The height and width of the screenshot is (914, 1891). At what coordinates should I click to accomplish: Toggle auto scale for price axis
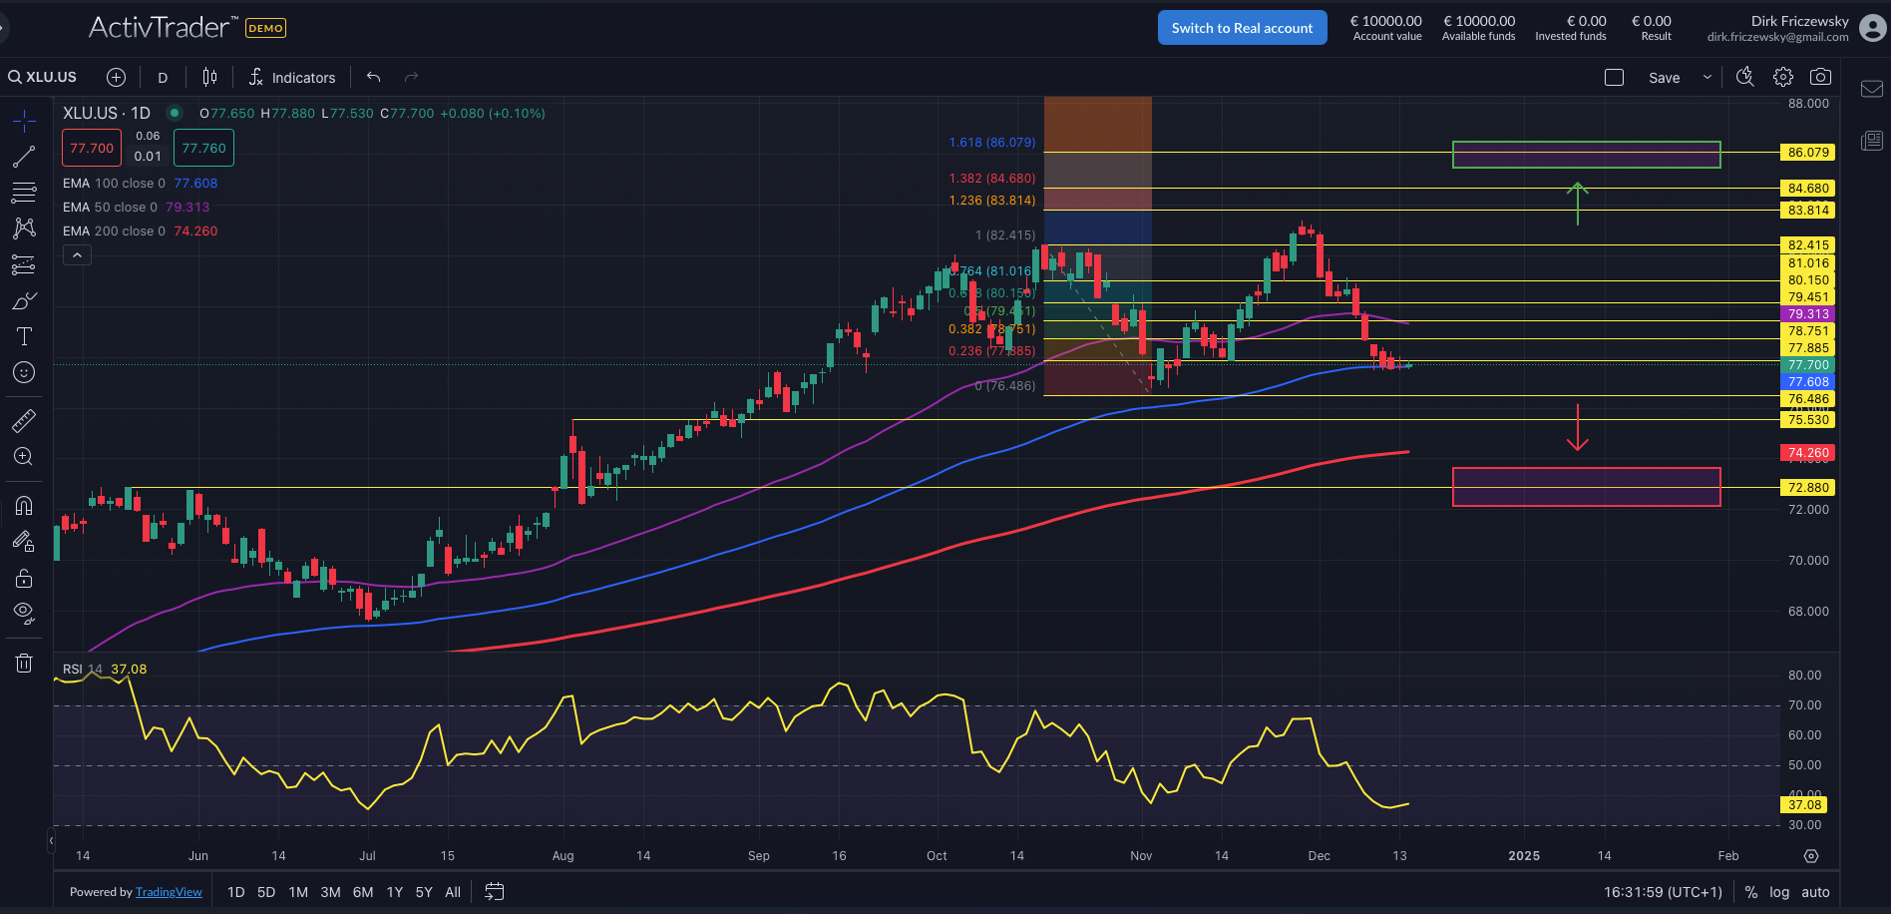click(x=1815, y=892)
